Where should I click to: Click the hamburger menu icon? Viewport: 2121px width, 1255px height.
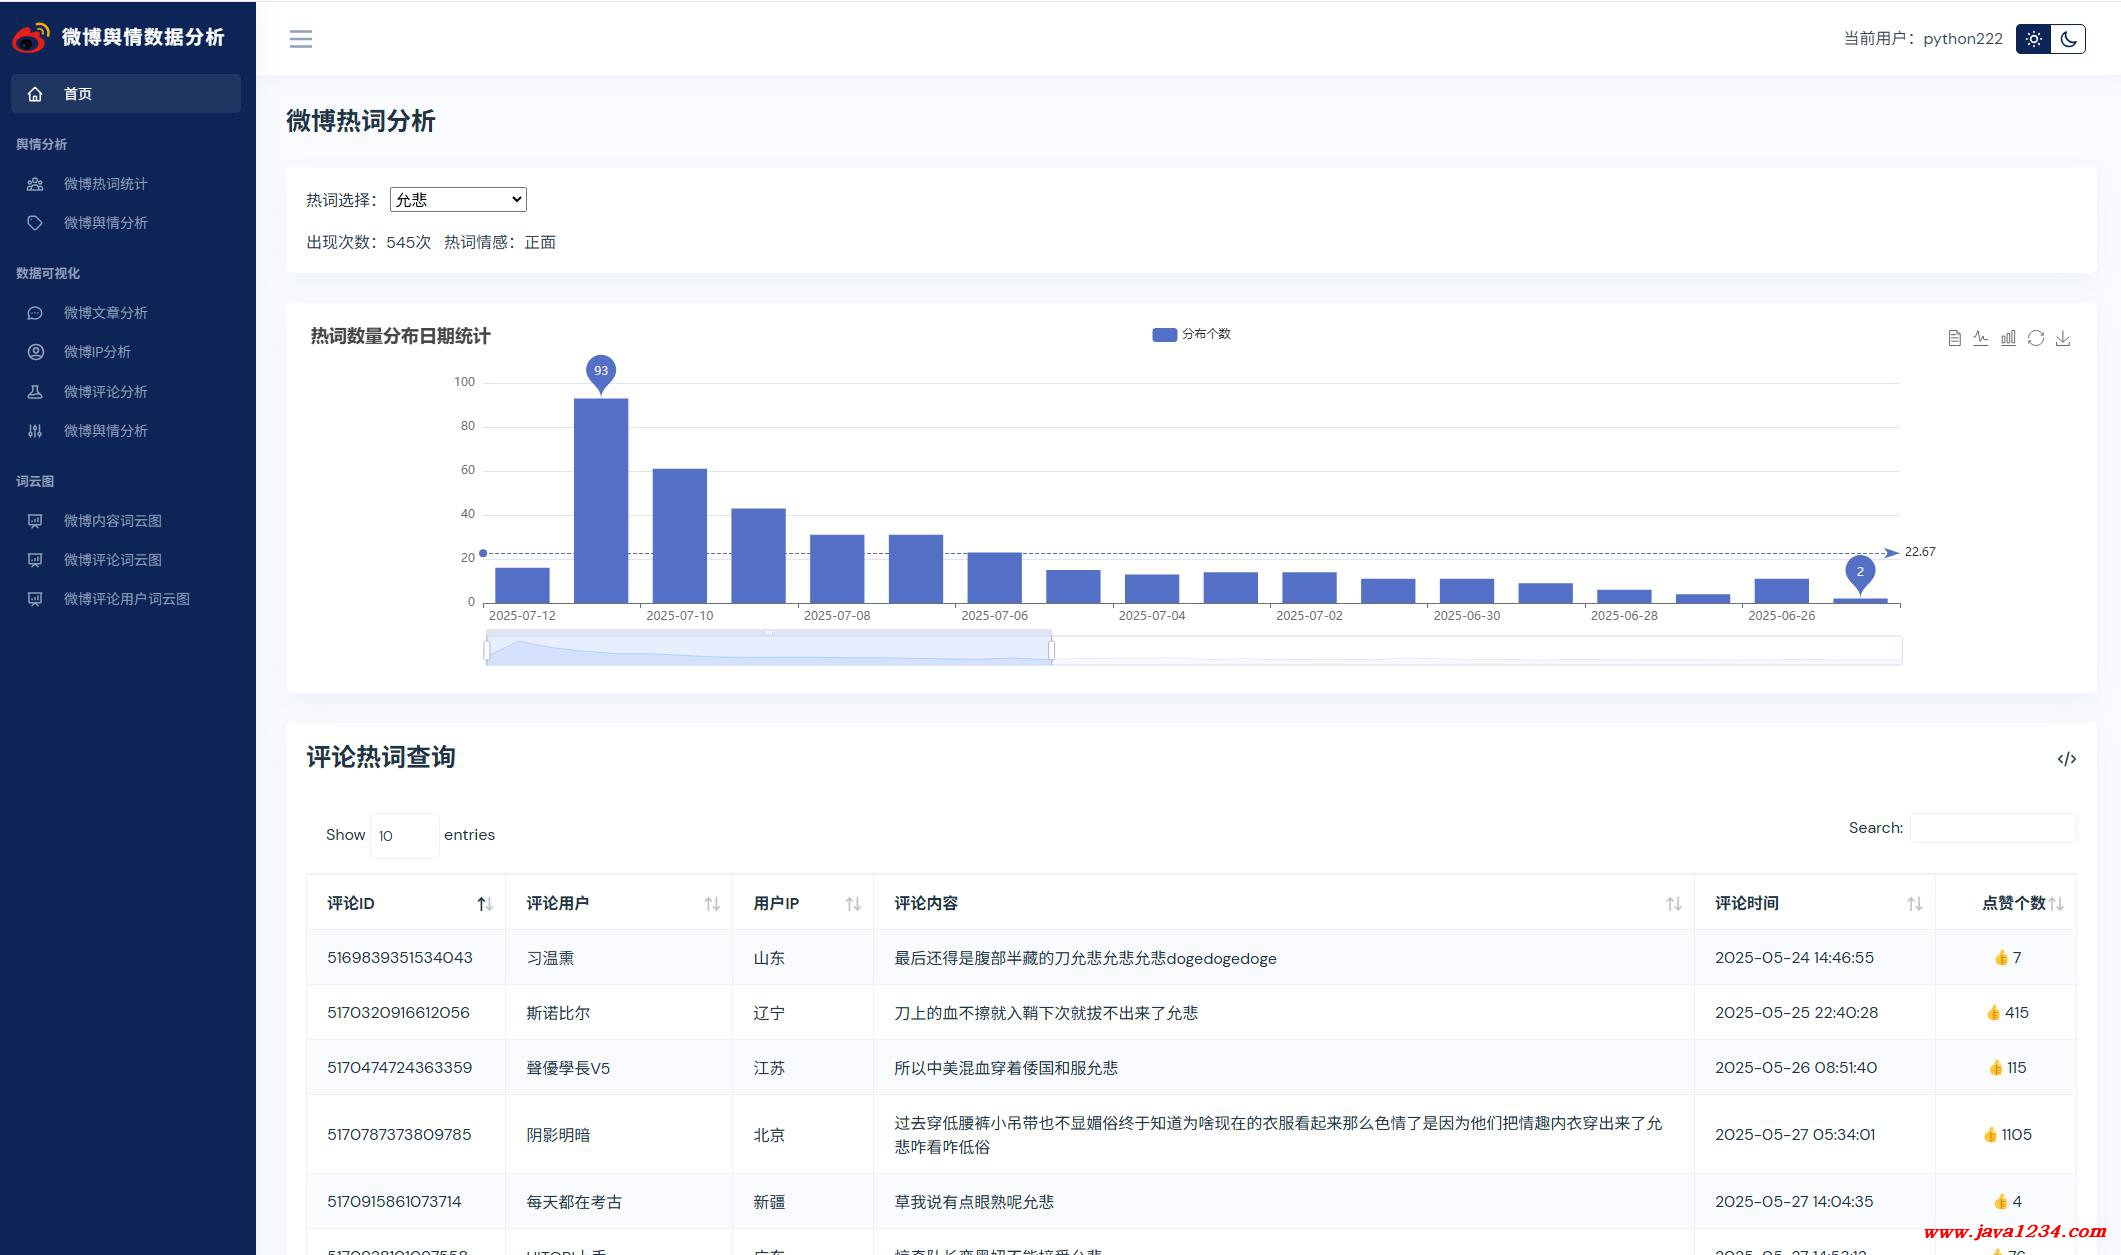[301, 39]
